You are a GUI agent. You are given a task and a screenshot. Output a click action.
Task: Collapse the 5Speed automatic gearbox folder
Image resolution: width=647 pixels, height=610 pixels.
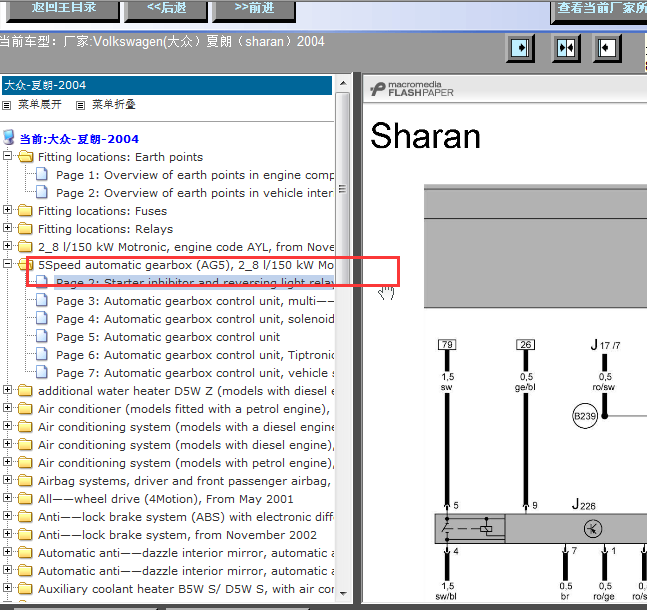tap(7, 263)
